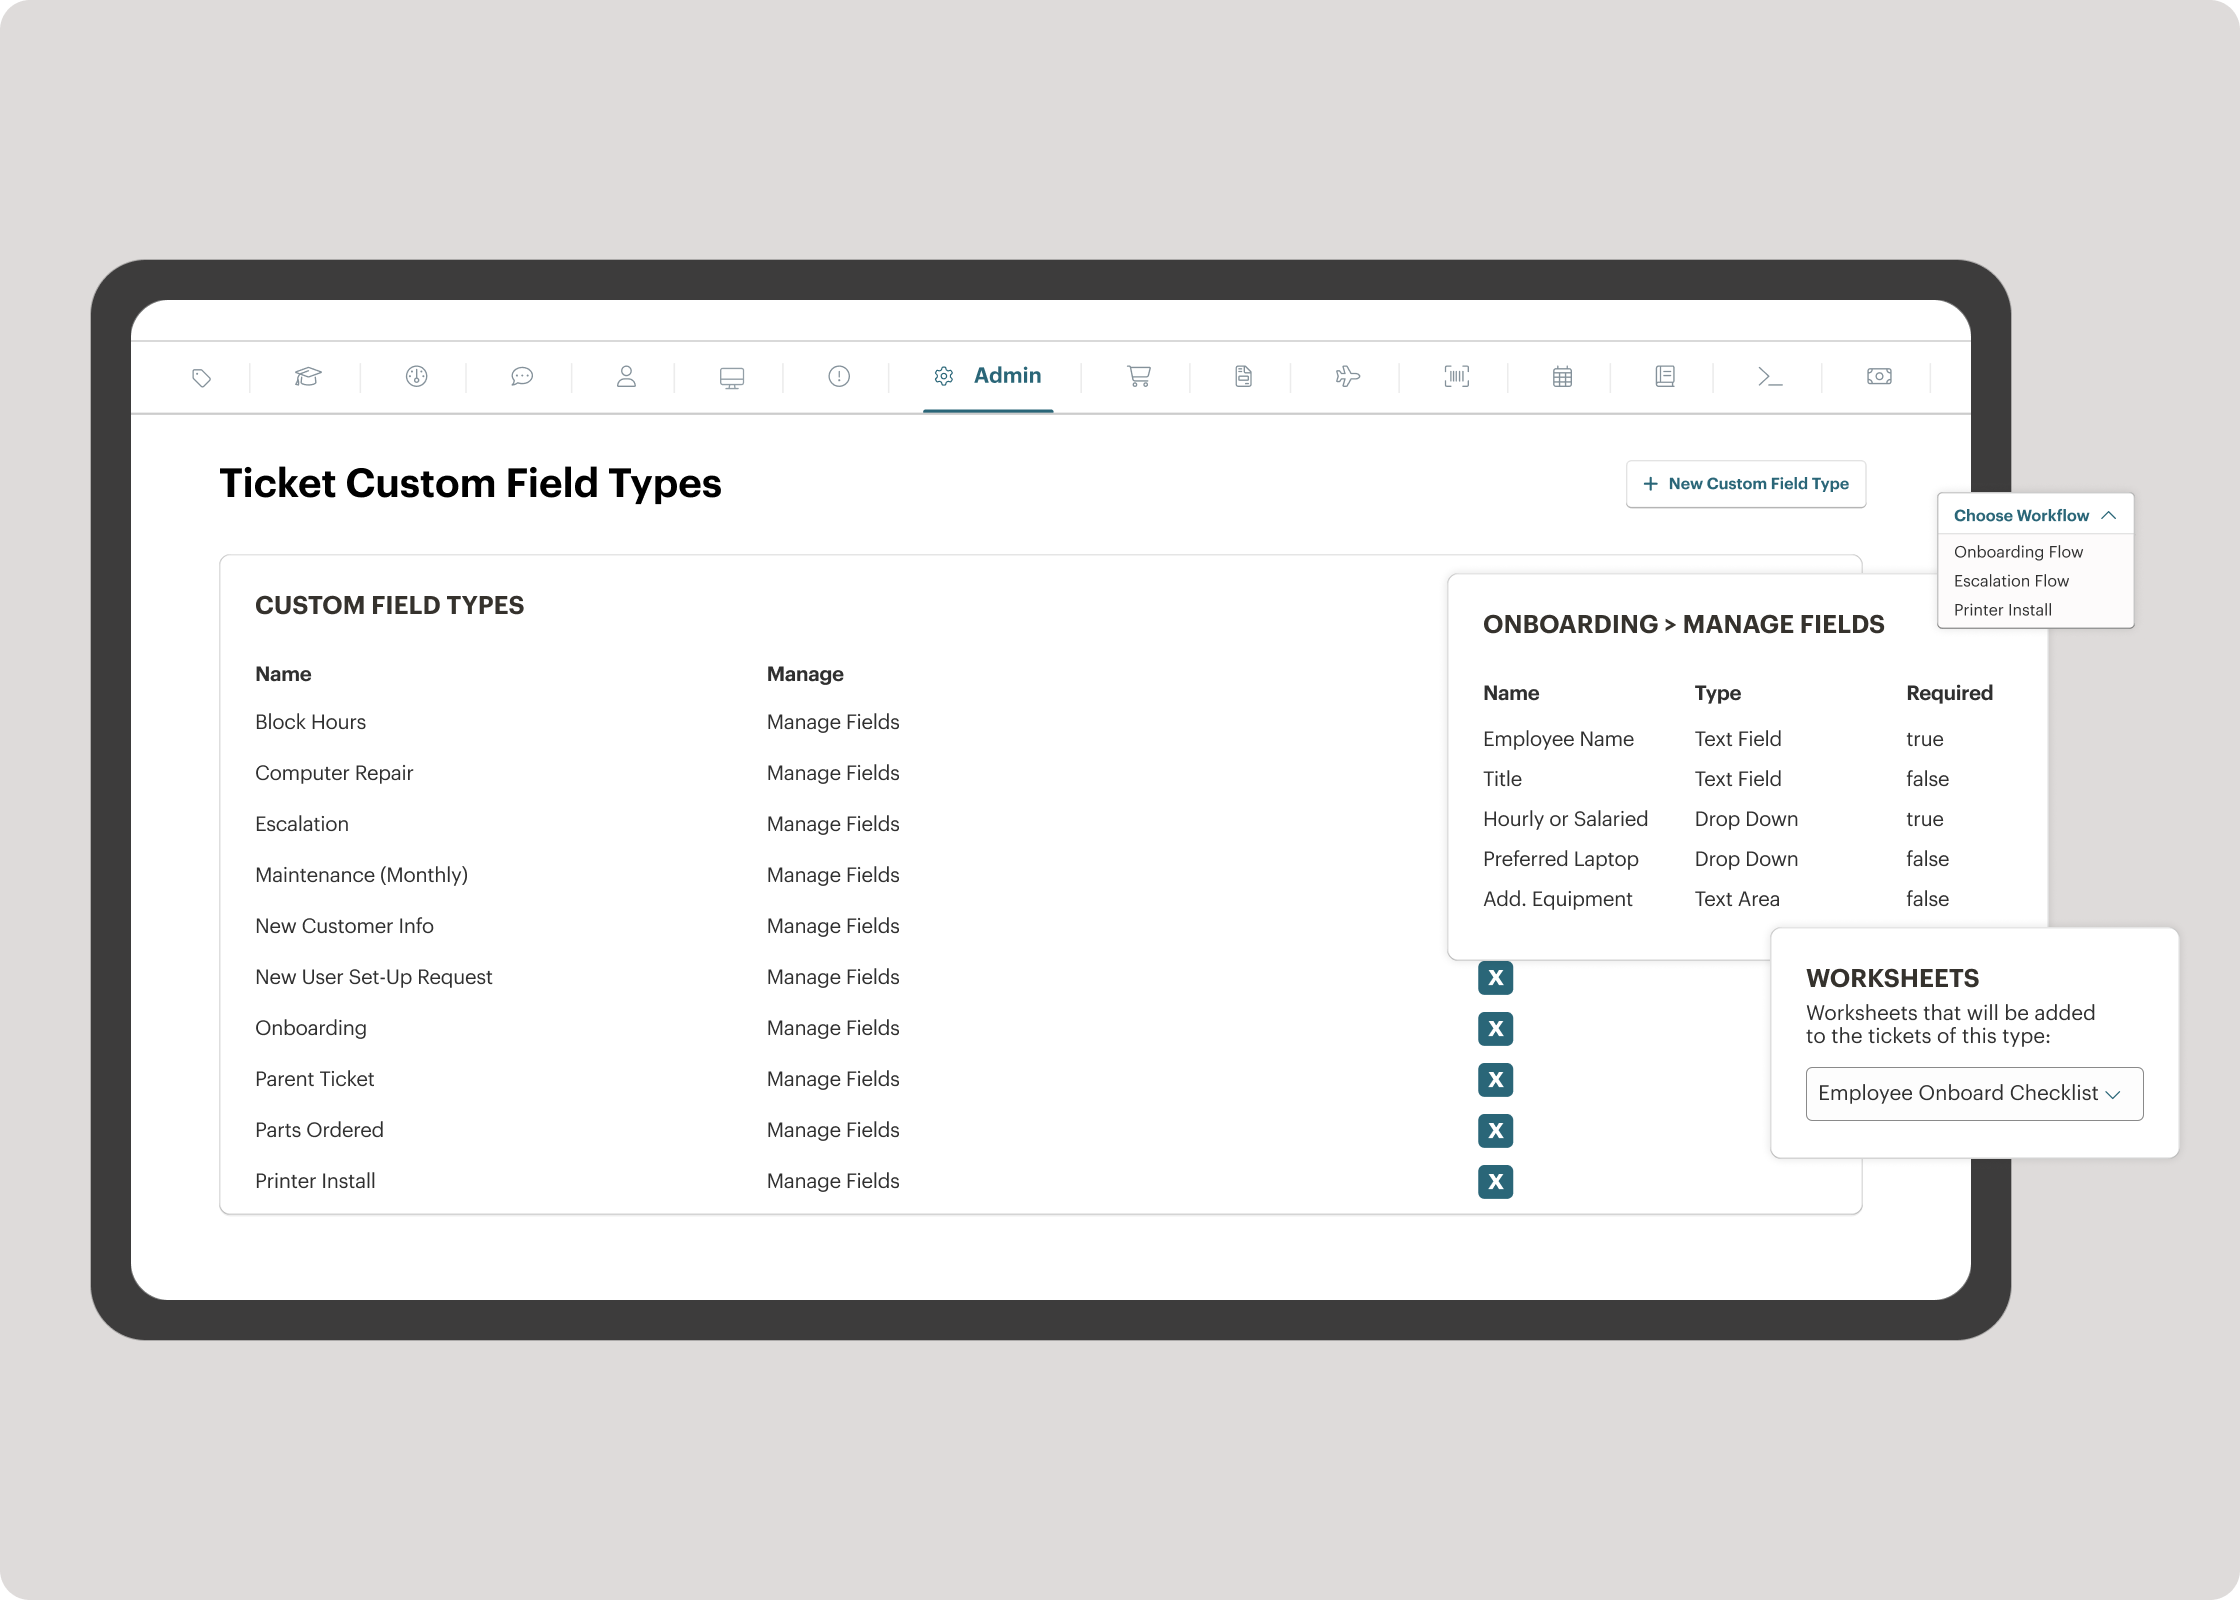The width and height of the screenshot is (2240, 1600).
Task: Open the Employee Onboard Checklist dropdown
Action: tap(1973, 1093)
